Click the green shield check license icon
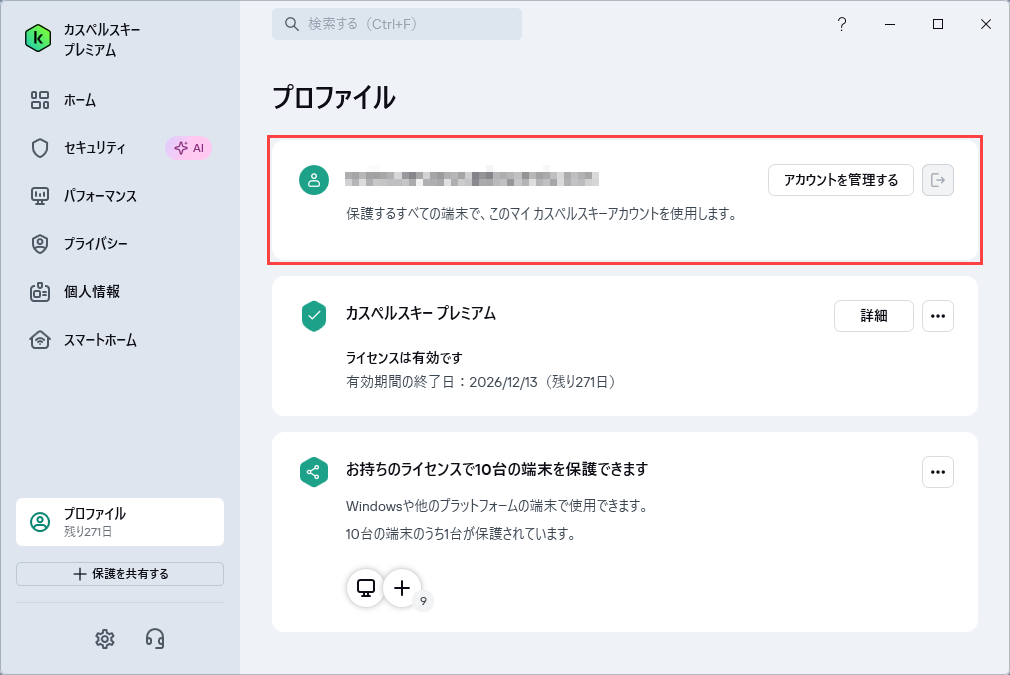1010x675 pixels. tap(314, 316)
